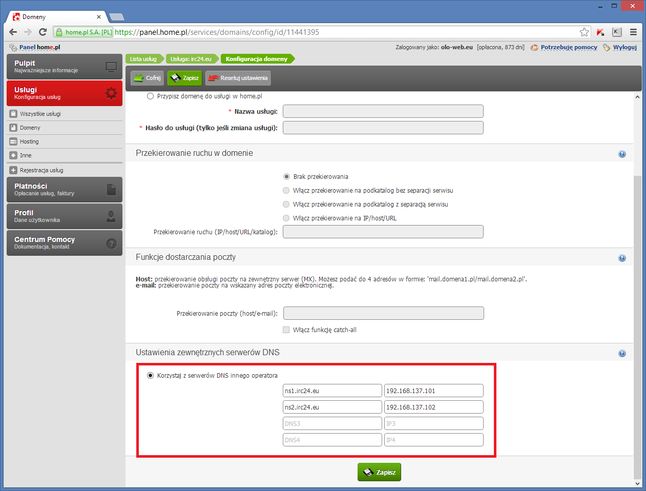Image resolution: width=646 pixels, height=491 pixels.
Task: Click Konfiguracja domeny breadcrumb
Action: (x=257, y=59)
